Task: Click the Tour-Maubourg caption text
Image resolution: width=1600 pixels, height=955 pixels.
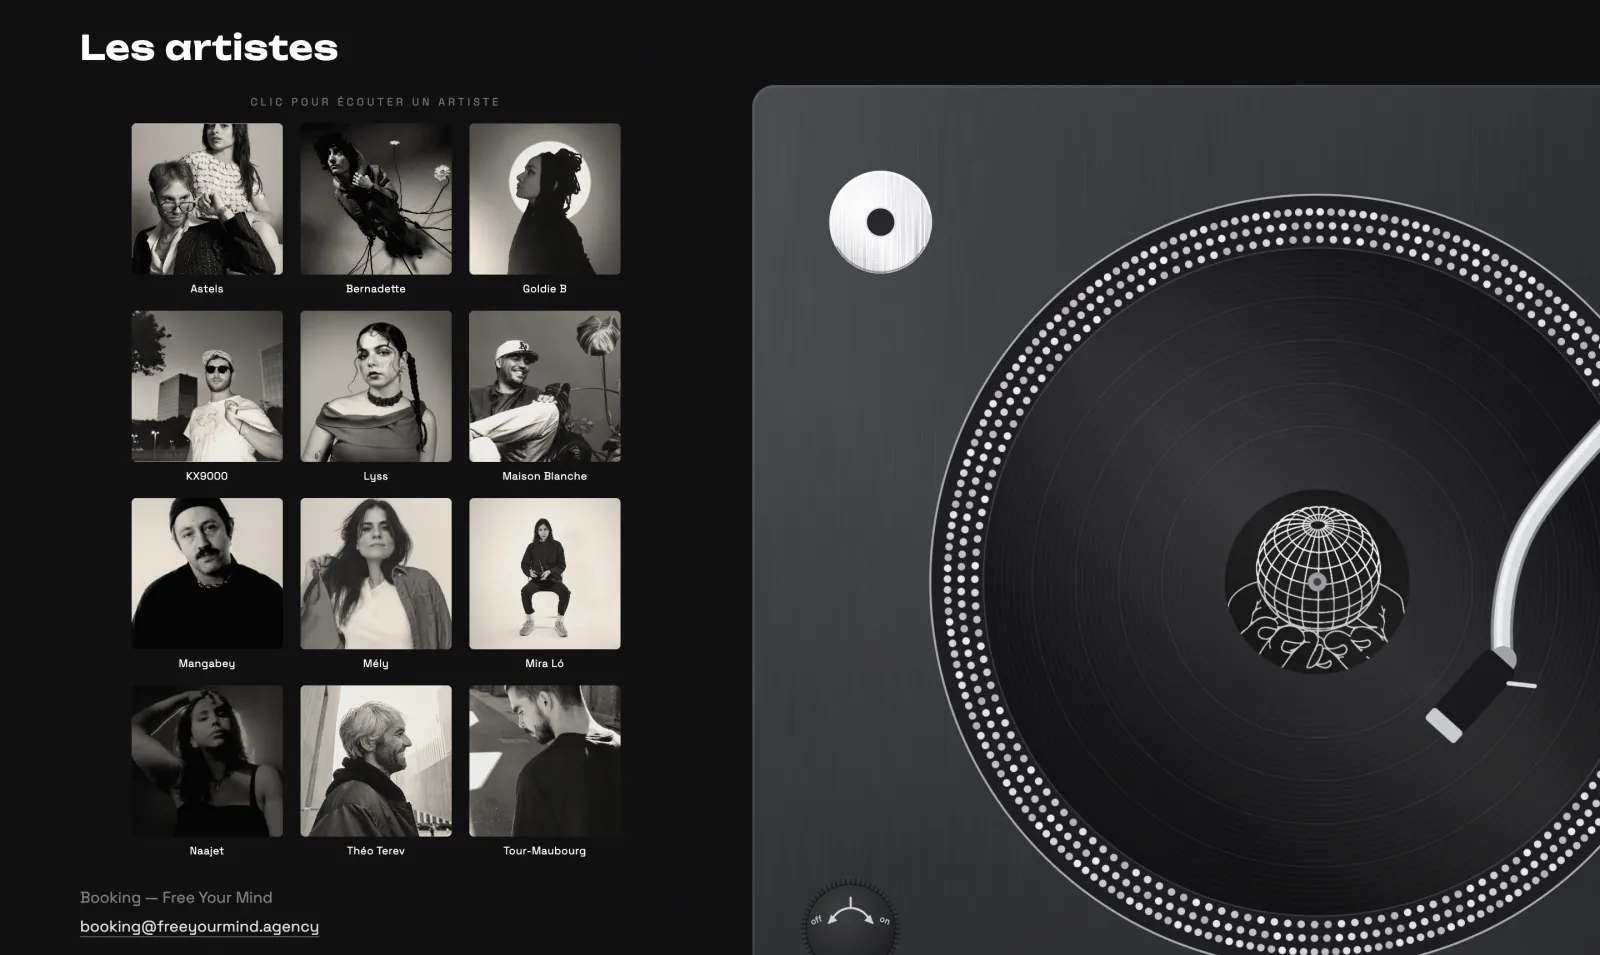Action: pyautogui.click(x=545, y=851)
